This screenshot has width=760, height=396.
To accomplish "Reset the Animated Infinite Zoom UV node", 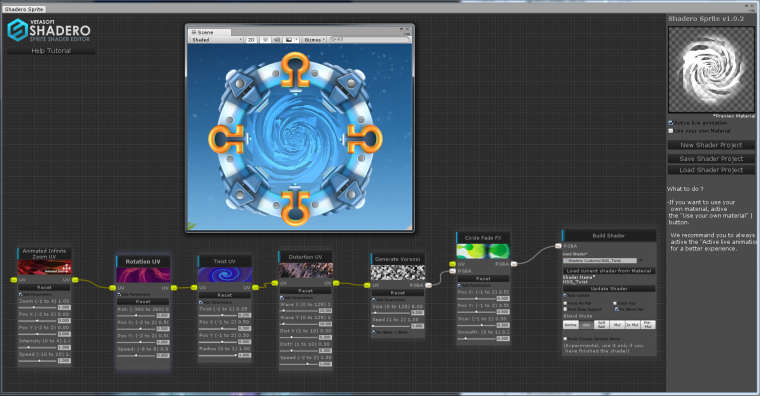I will (44, 287).
